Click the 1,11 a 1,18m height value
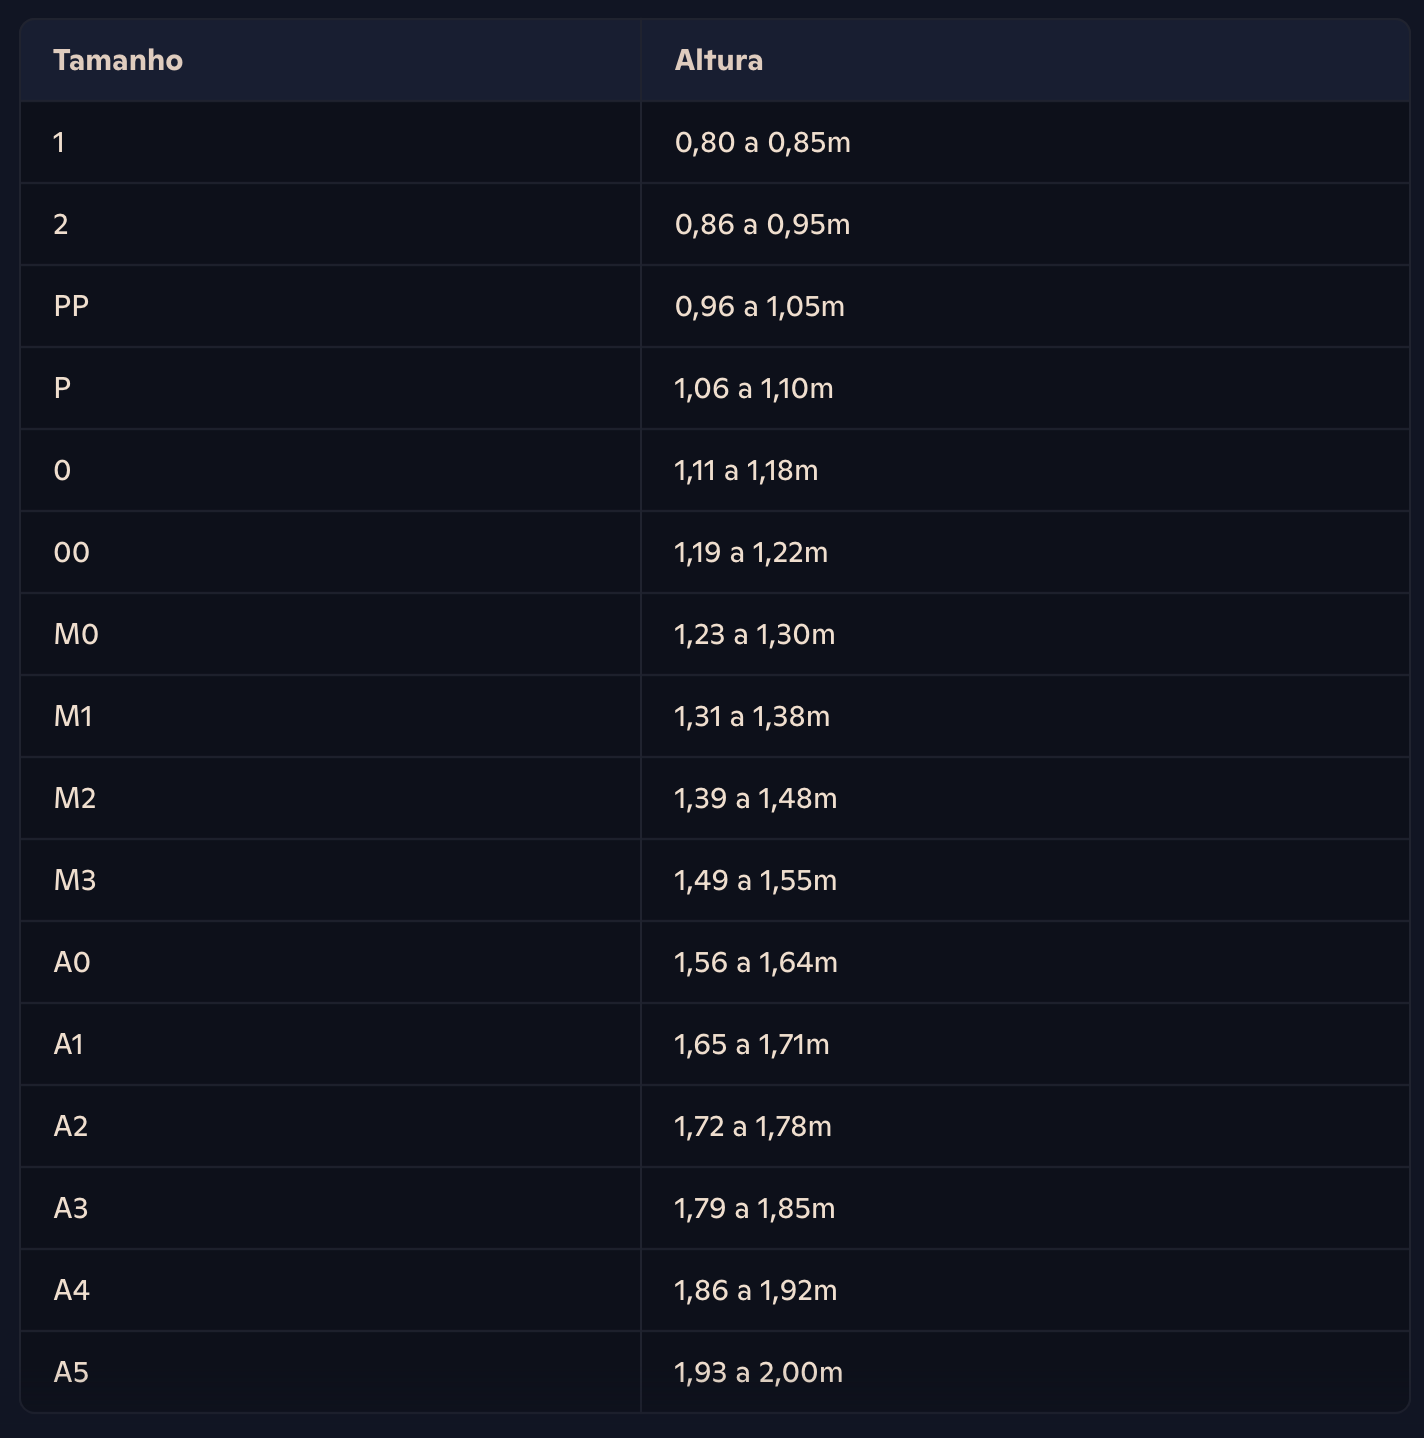This screenshot has width=1424, height=1438. click(x=746, y=470)
